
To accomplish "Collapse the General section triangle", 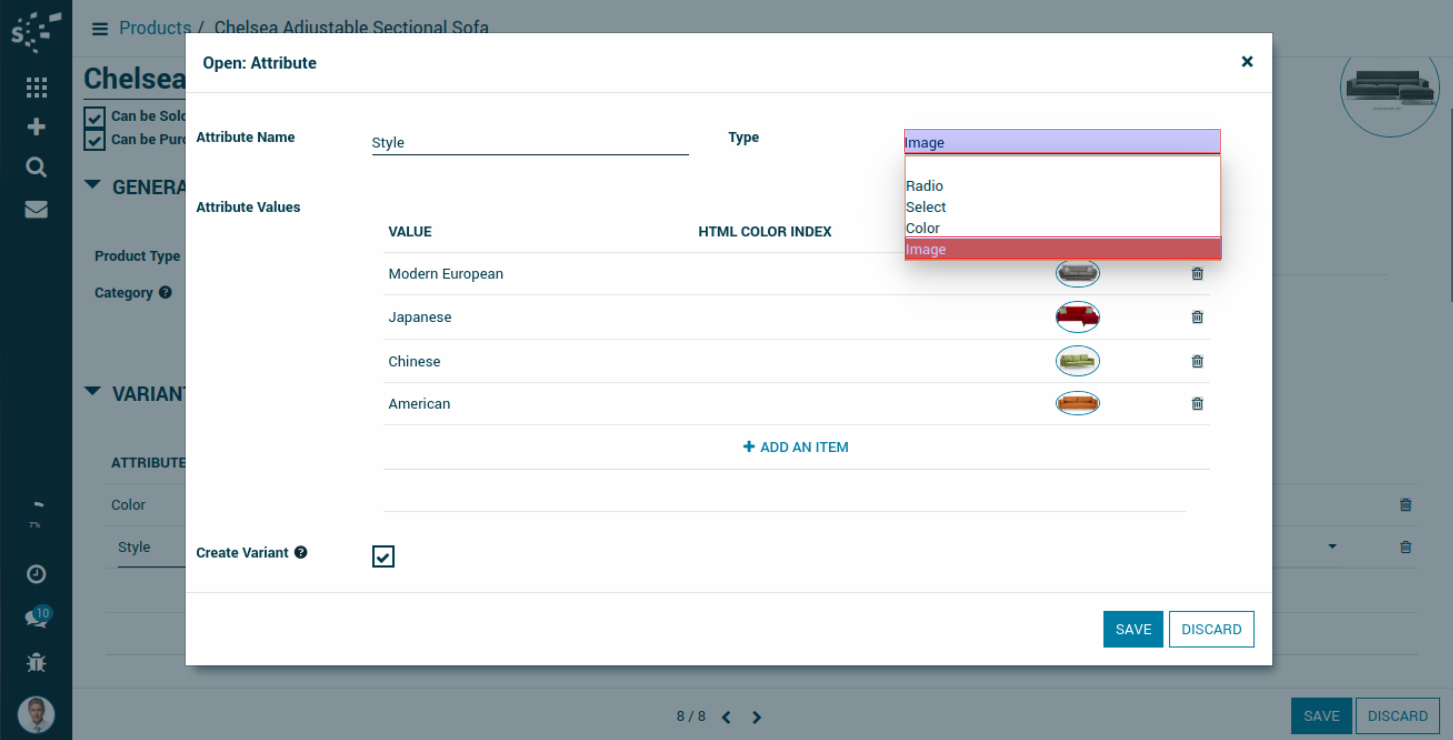I will click(93, 185).
